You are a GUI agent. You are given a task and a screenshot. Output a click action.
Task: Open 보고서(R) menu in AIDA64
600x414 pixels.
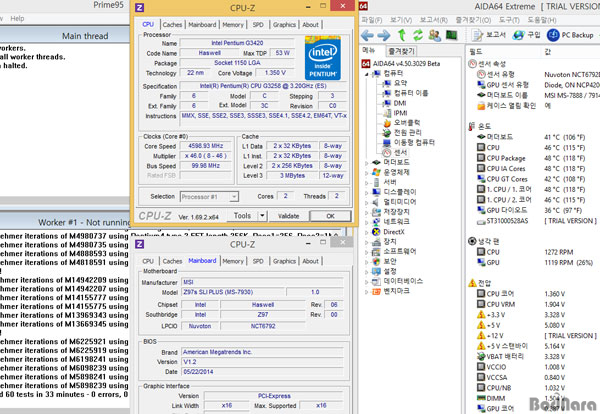(434, 20)
